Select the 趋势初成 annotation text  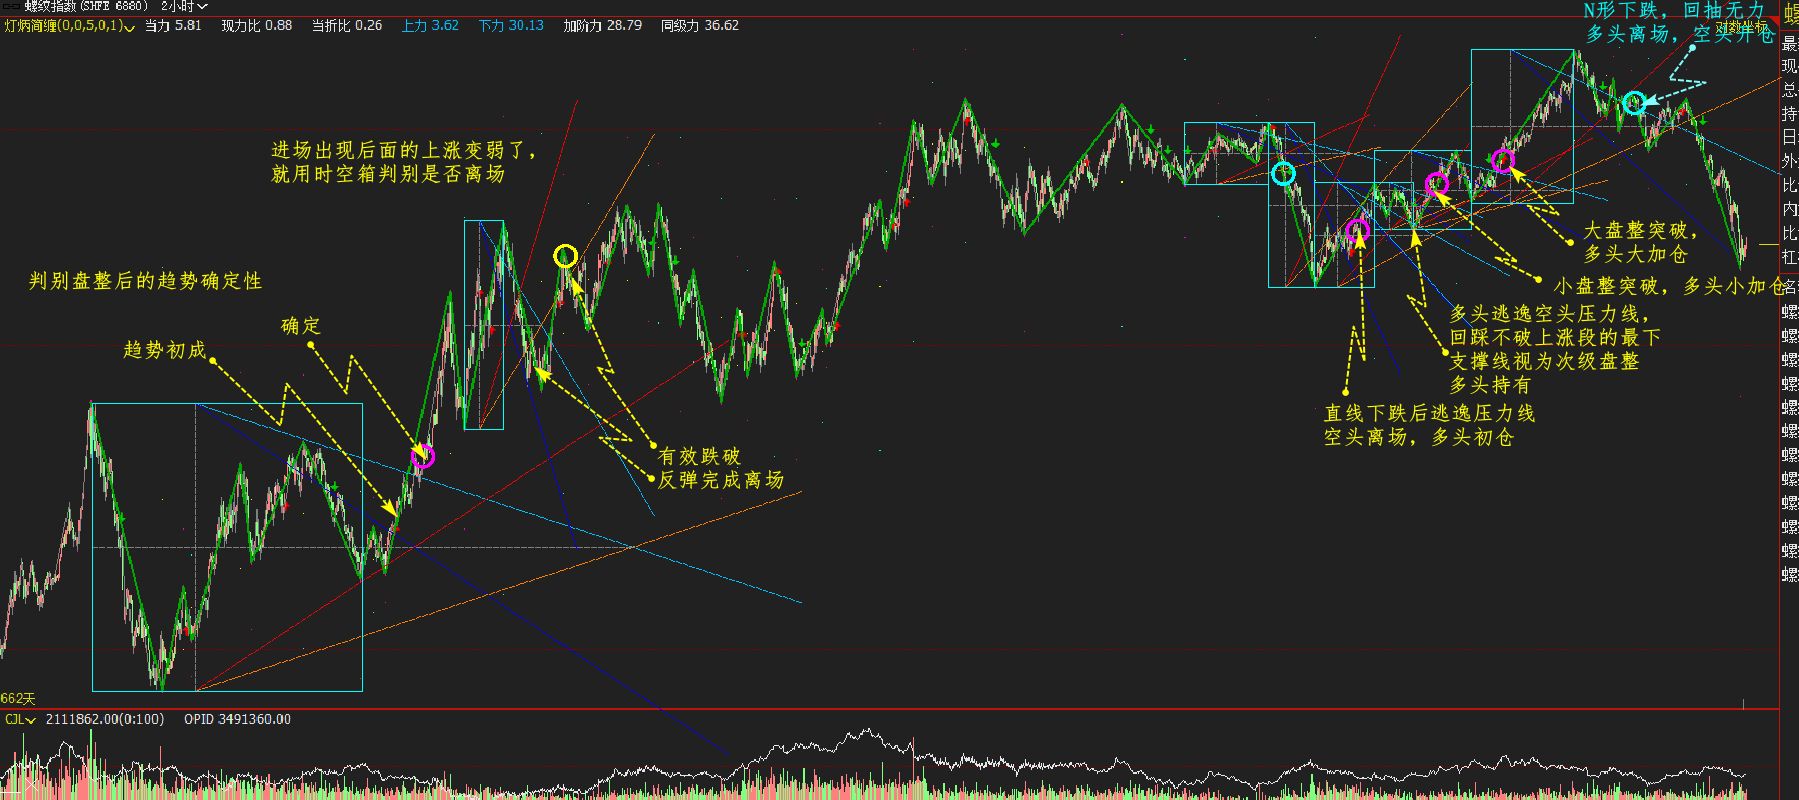coord(164,350)
